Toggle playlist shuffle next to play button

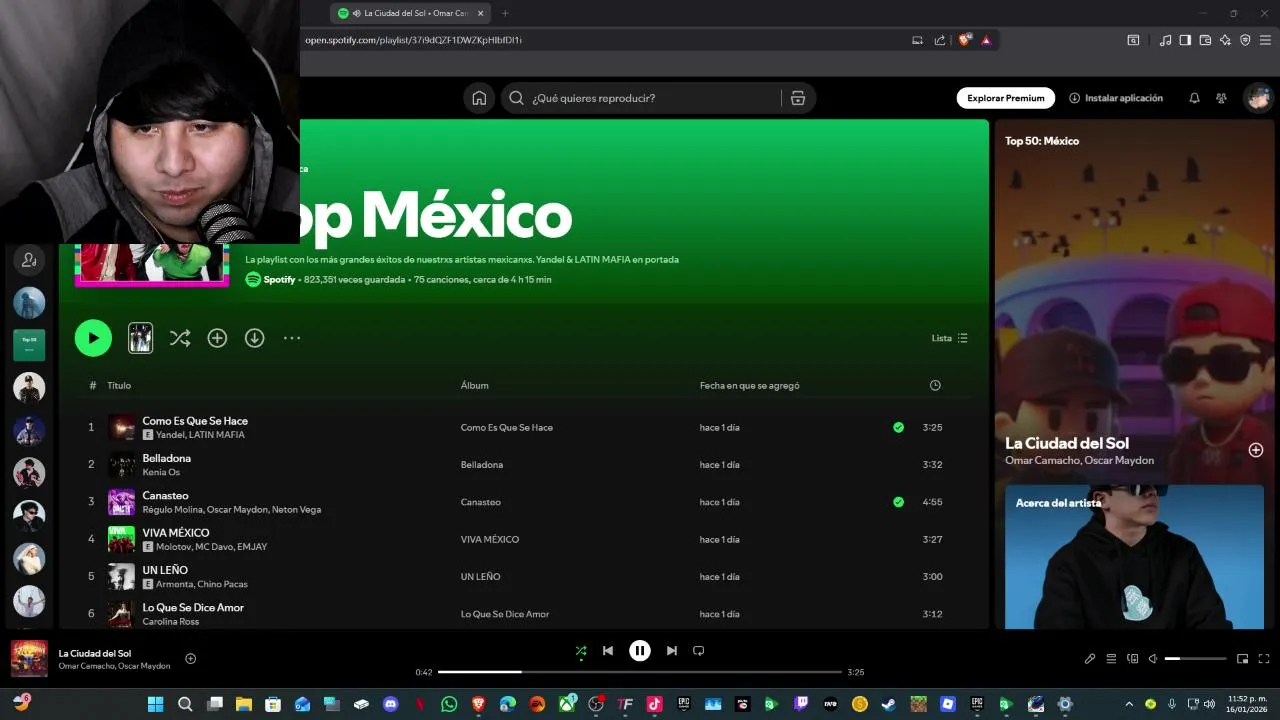pos(180,338)
